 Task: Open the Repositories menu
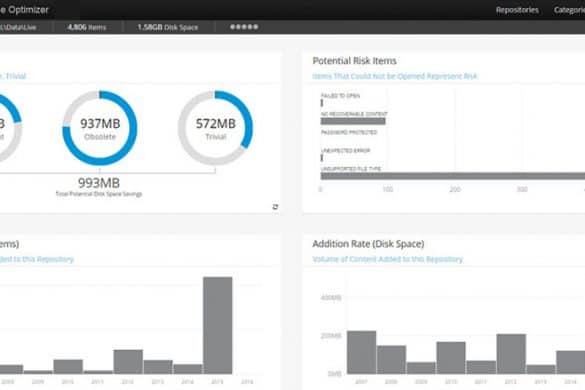pyautogui.click(x=517, y=10)
